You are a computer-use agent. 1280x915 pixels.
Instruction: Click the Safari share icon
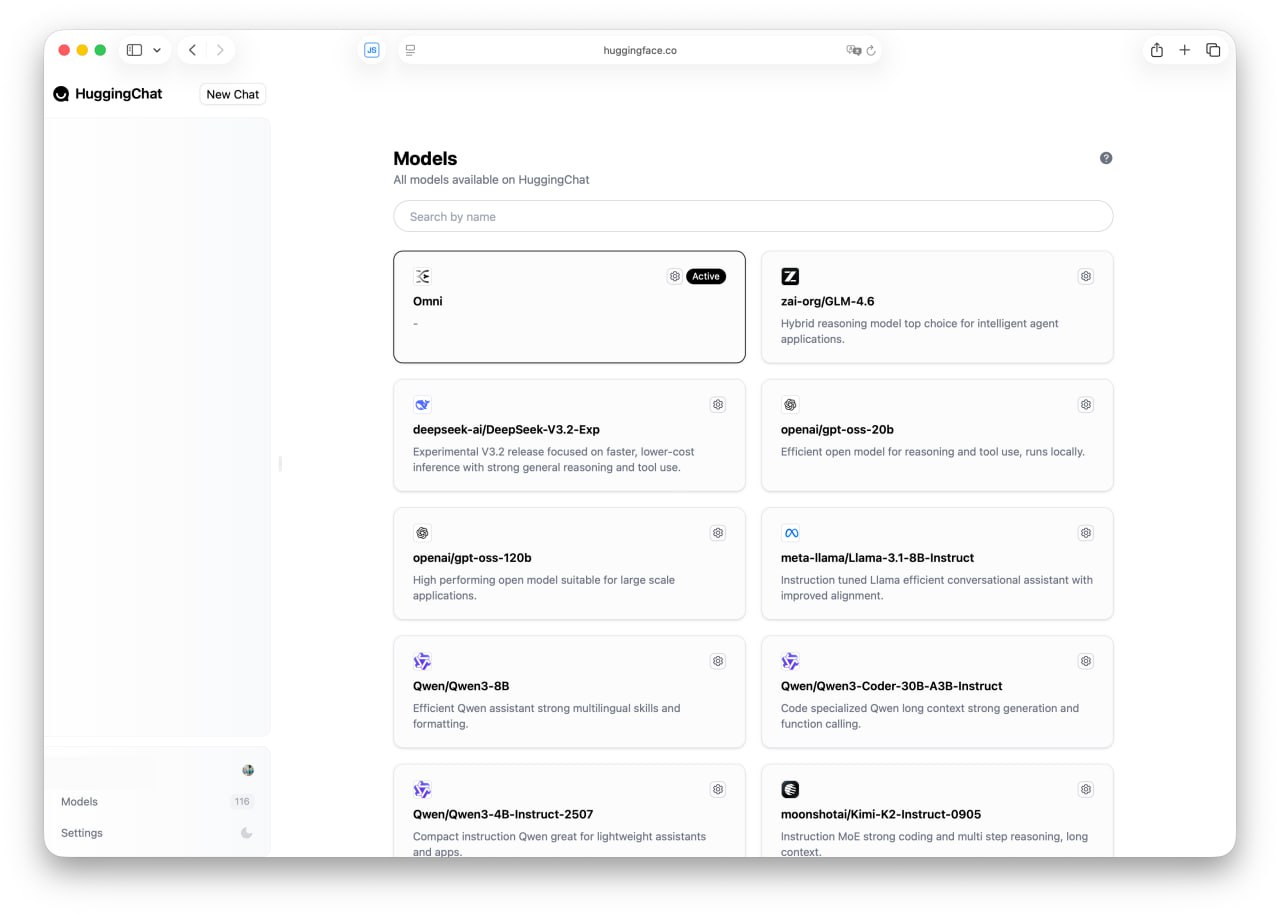pyautogui.click(x=1156, y=50)
